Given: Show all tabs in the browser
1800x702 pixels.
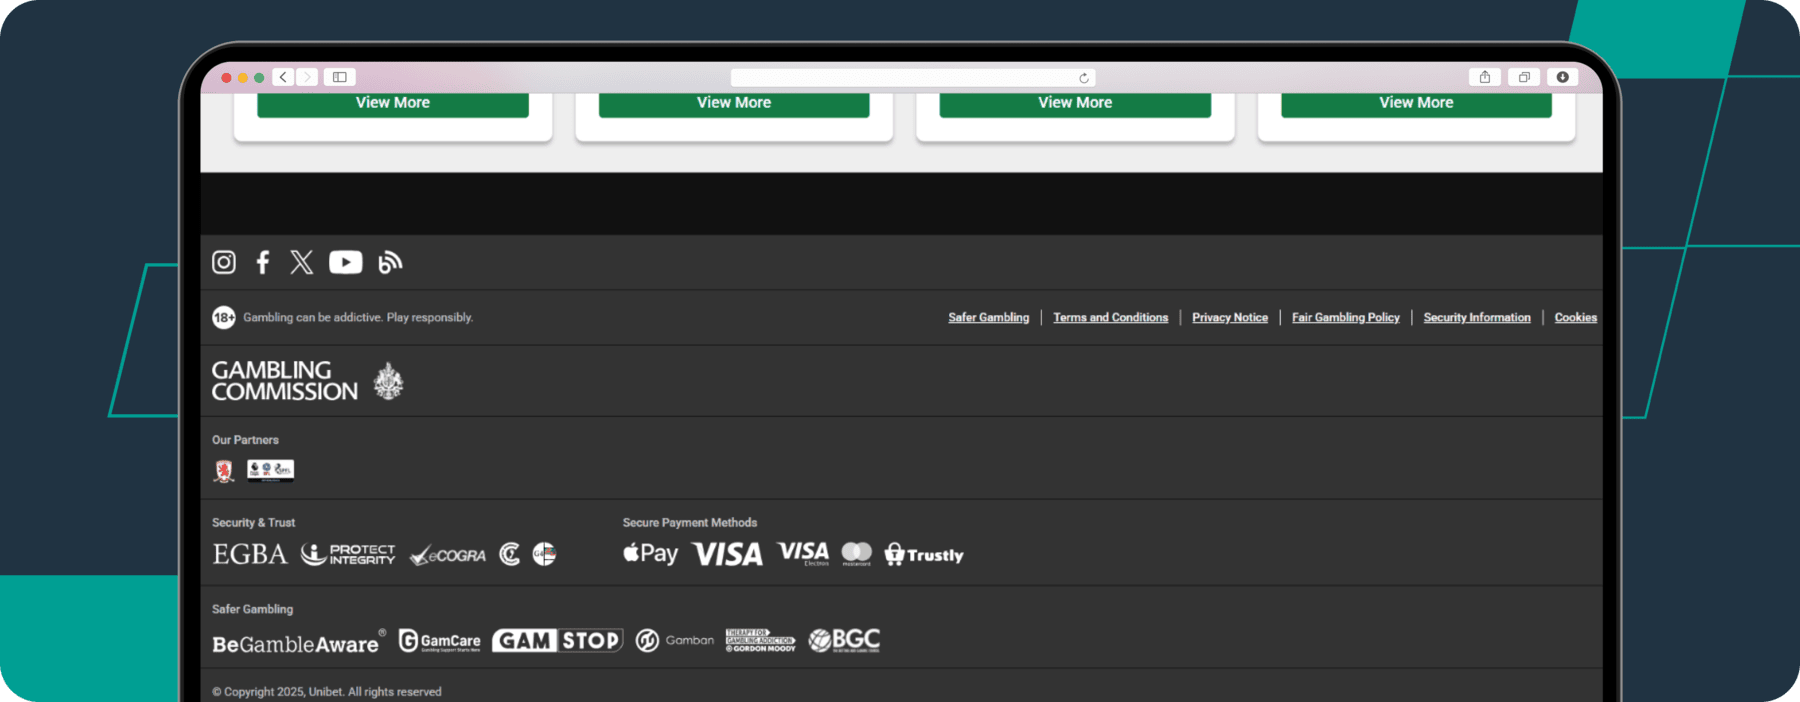Looking at the screenshot, I should [x=1524, y=77].
